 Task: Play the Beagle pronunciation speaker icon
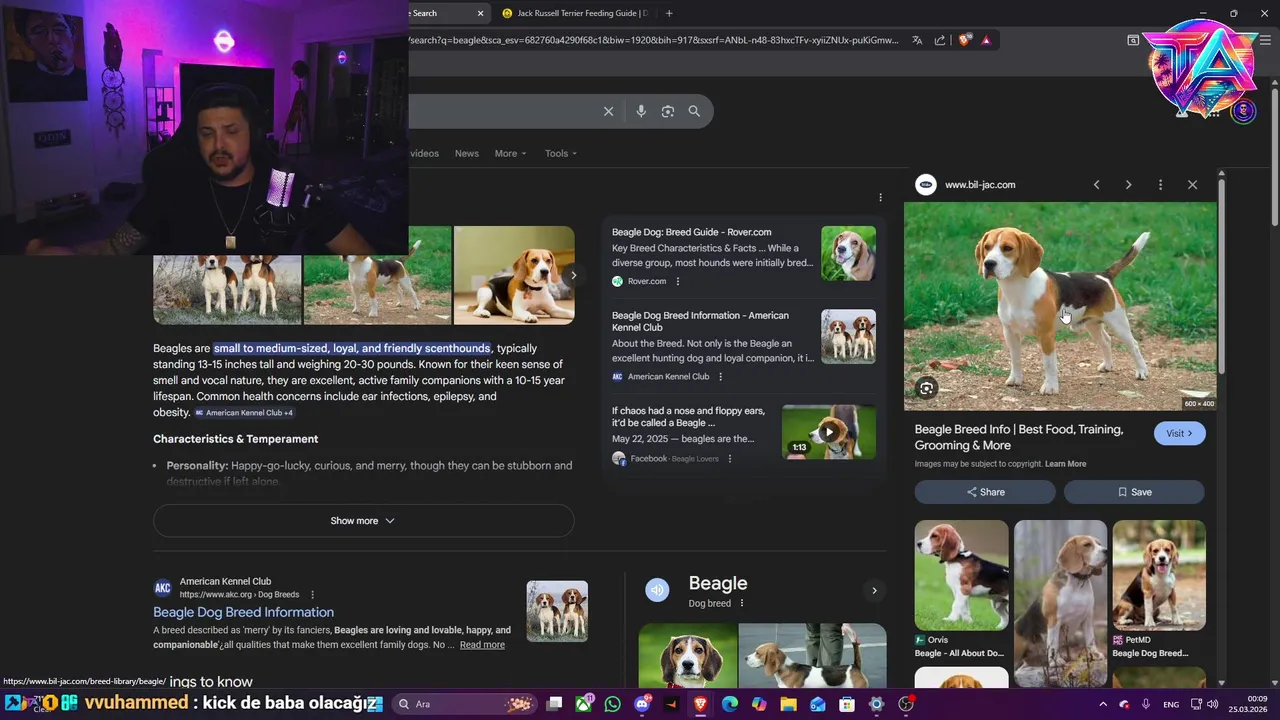[657, 590]
